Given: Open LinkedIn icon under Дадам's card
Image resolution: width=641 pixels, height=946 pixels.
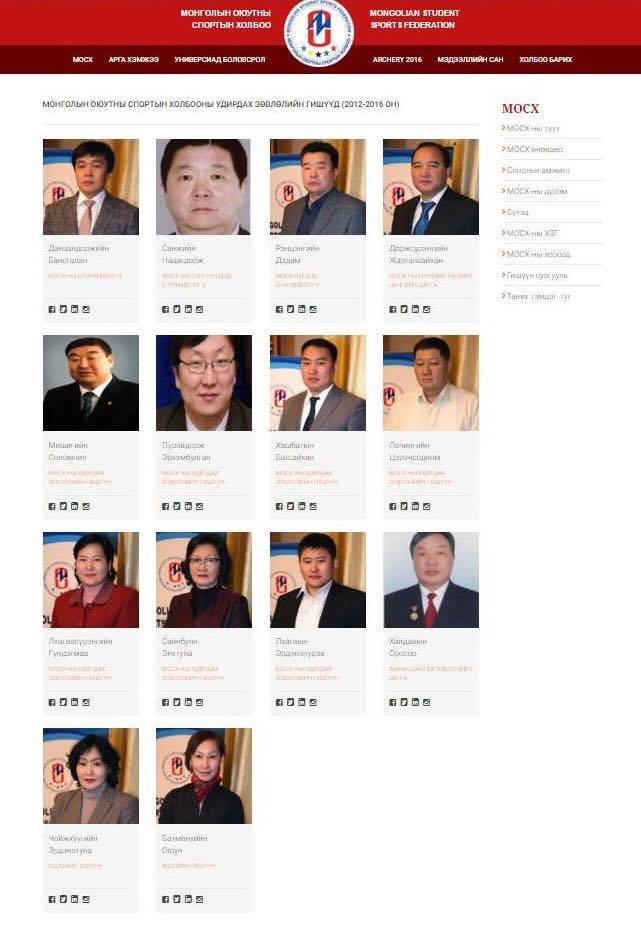Looking at the screenshot, I should (x=302, y=309).
